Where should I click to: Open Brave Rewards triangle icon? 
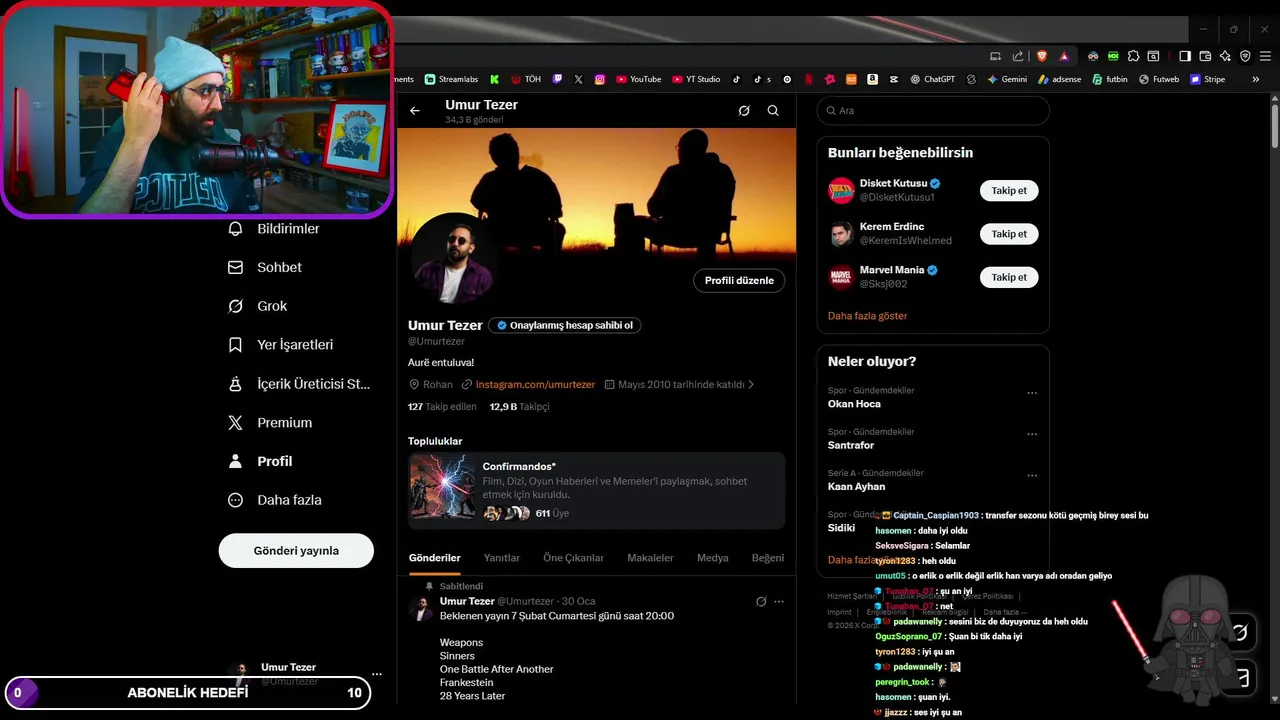[x=1063, y=56]
